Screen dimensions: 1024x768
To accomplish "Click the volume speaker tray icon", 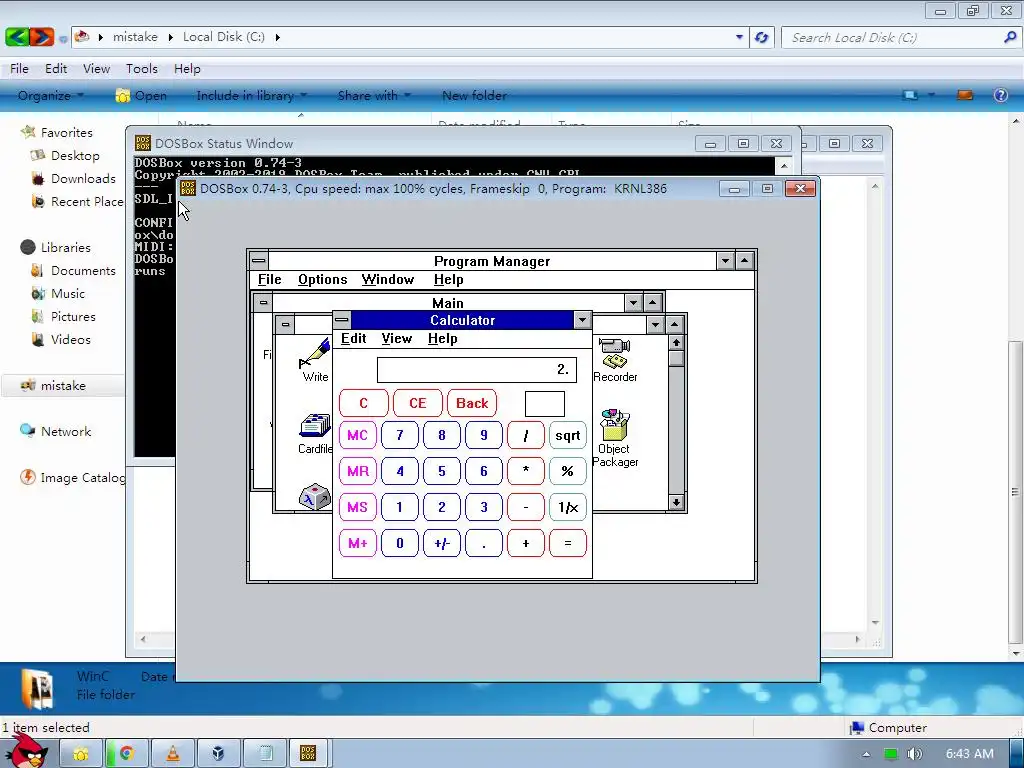I will click(x=914, y=754).
